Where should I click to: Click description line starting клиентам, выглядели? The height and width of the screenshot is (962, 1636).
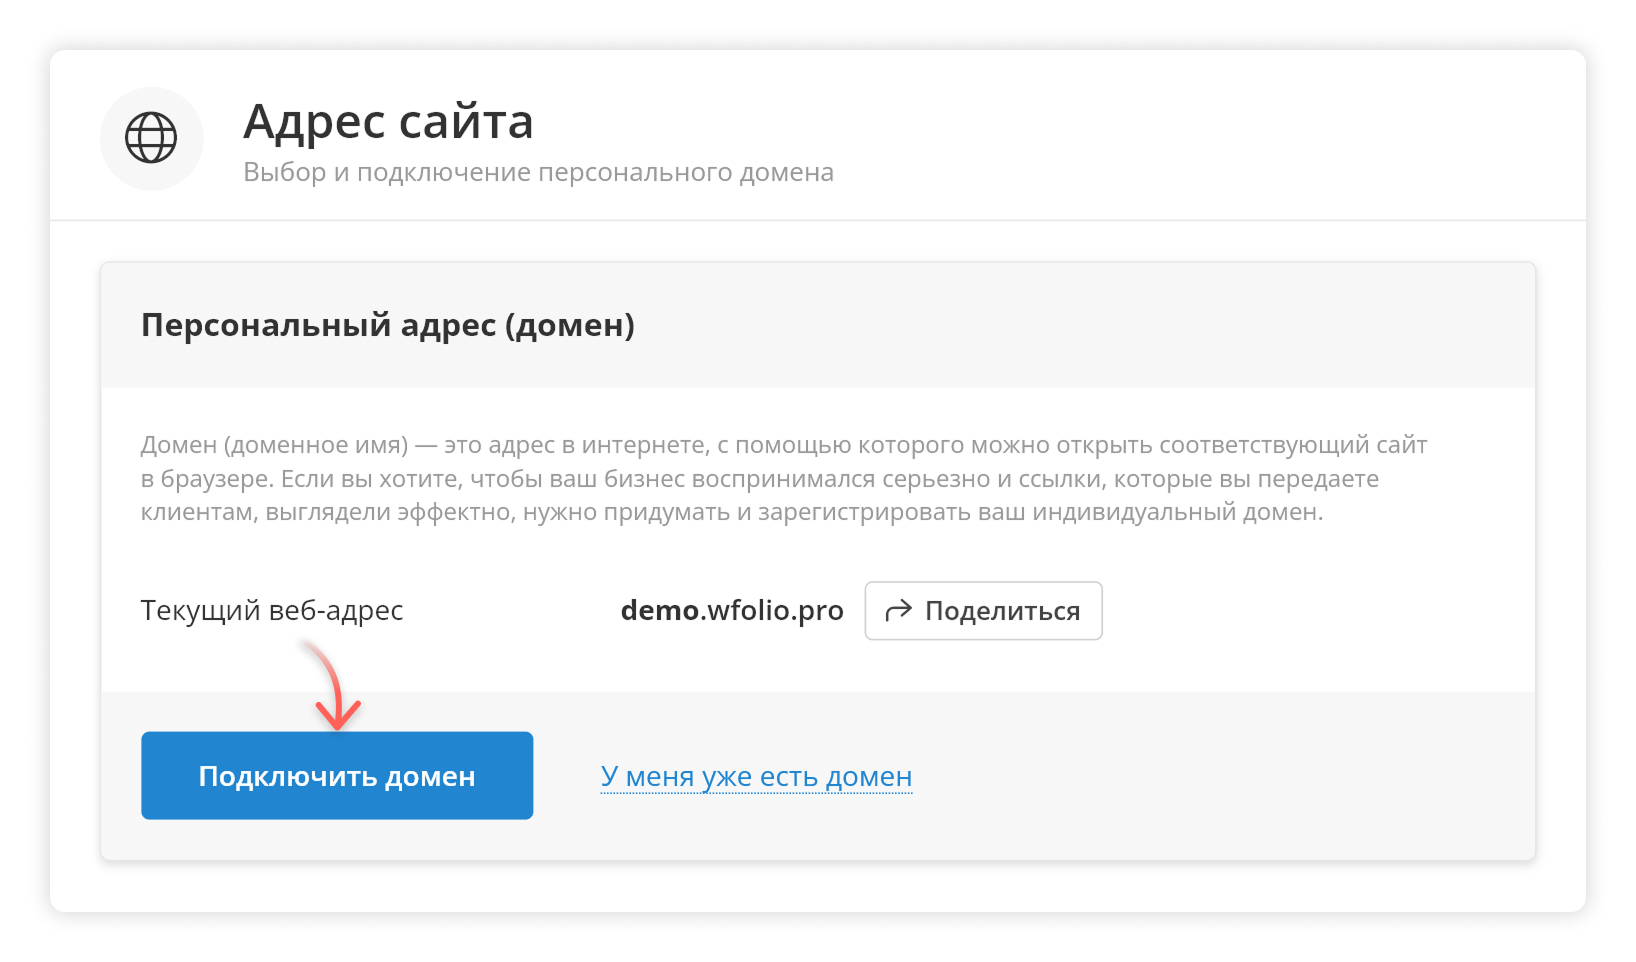pyautogui.click(x=731, y=513)
